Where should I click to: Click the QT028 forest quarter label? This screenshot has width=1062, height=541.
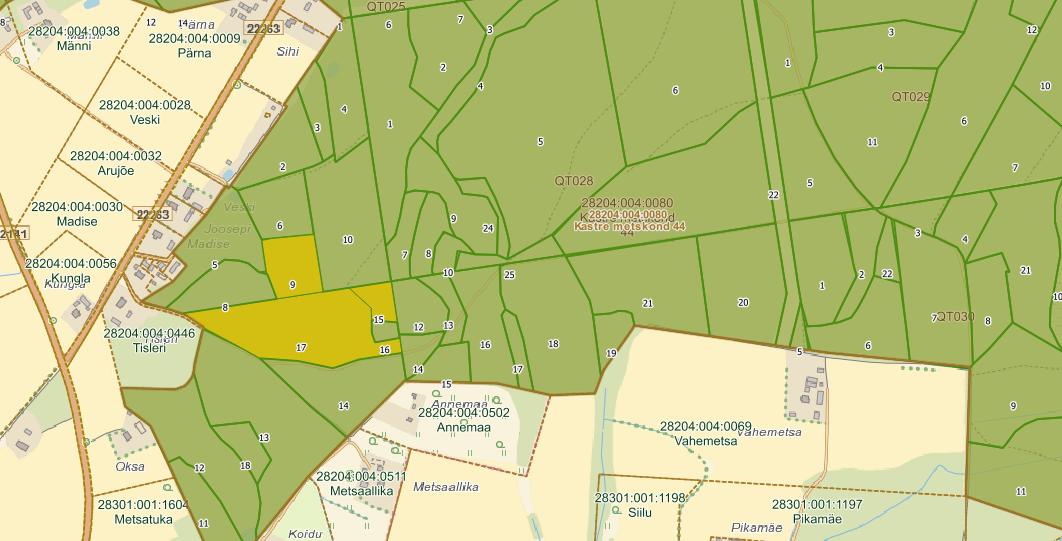coord(574,181)
